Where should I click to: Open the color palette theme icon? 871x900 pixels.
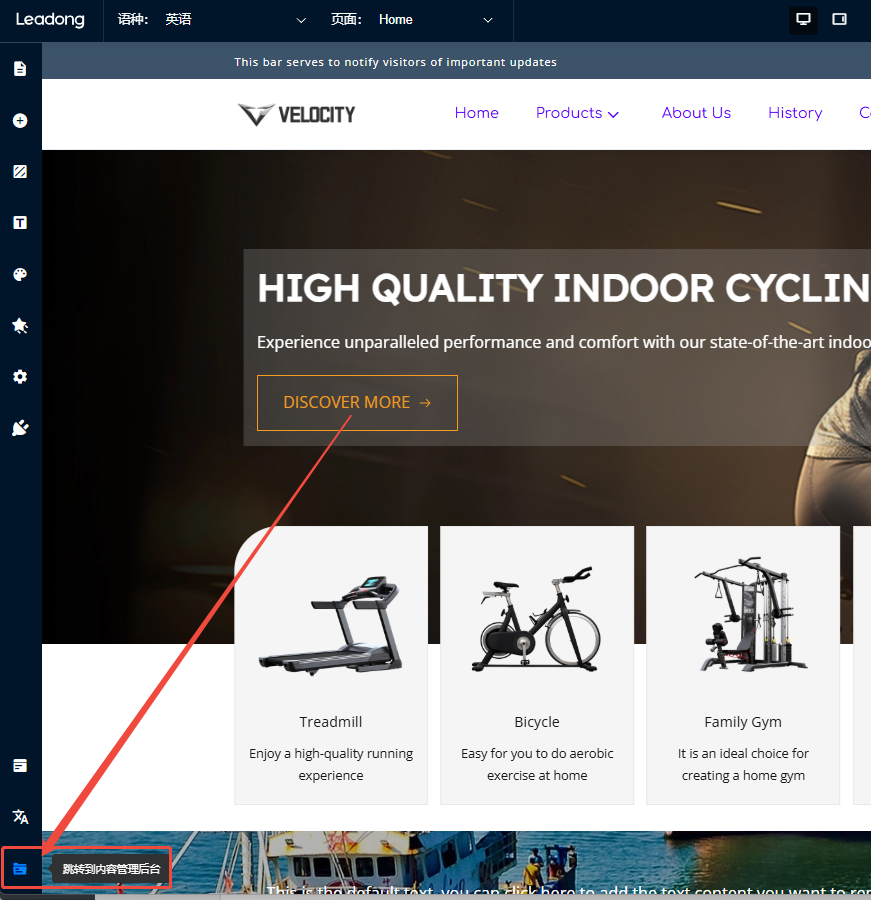pyautogui.click(x=20, y=274)
